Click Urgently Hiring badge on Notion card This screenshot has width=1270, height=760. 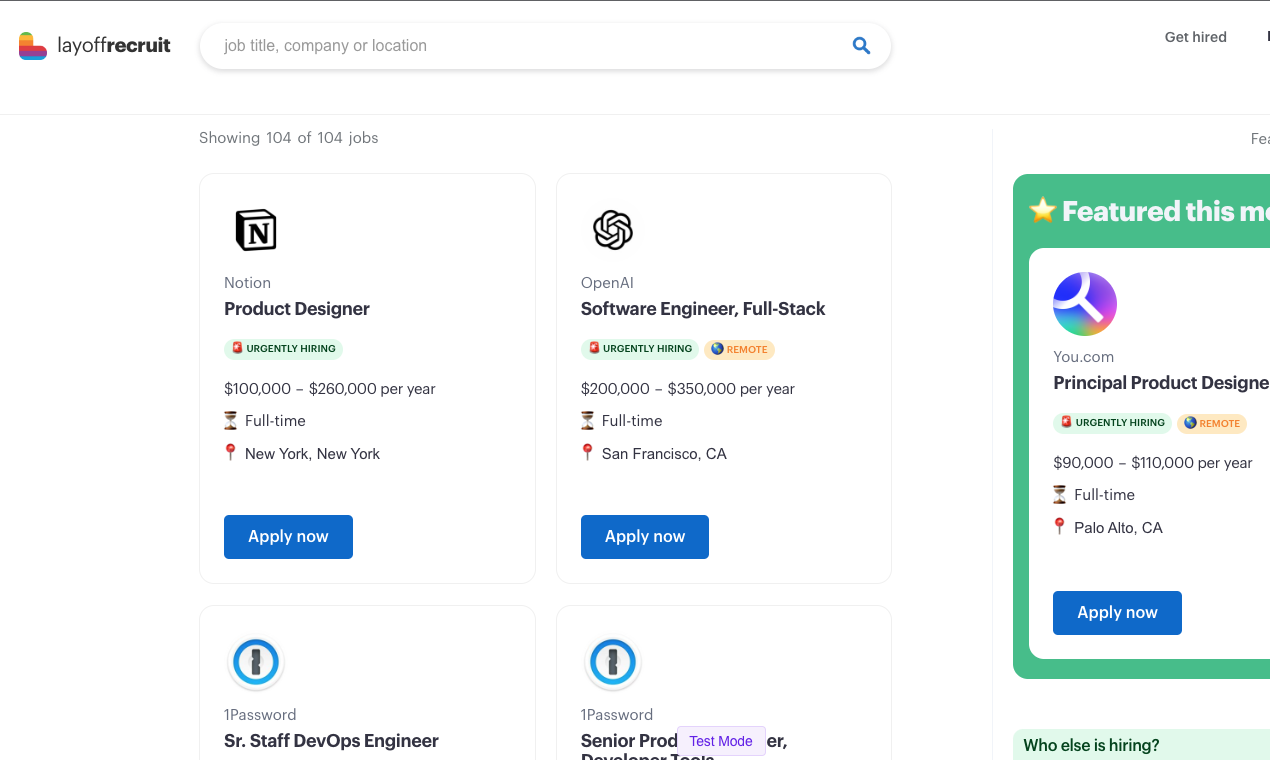pos(283,349)
